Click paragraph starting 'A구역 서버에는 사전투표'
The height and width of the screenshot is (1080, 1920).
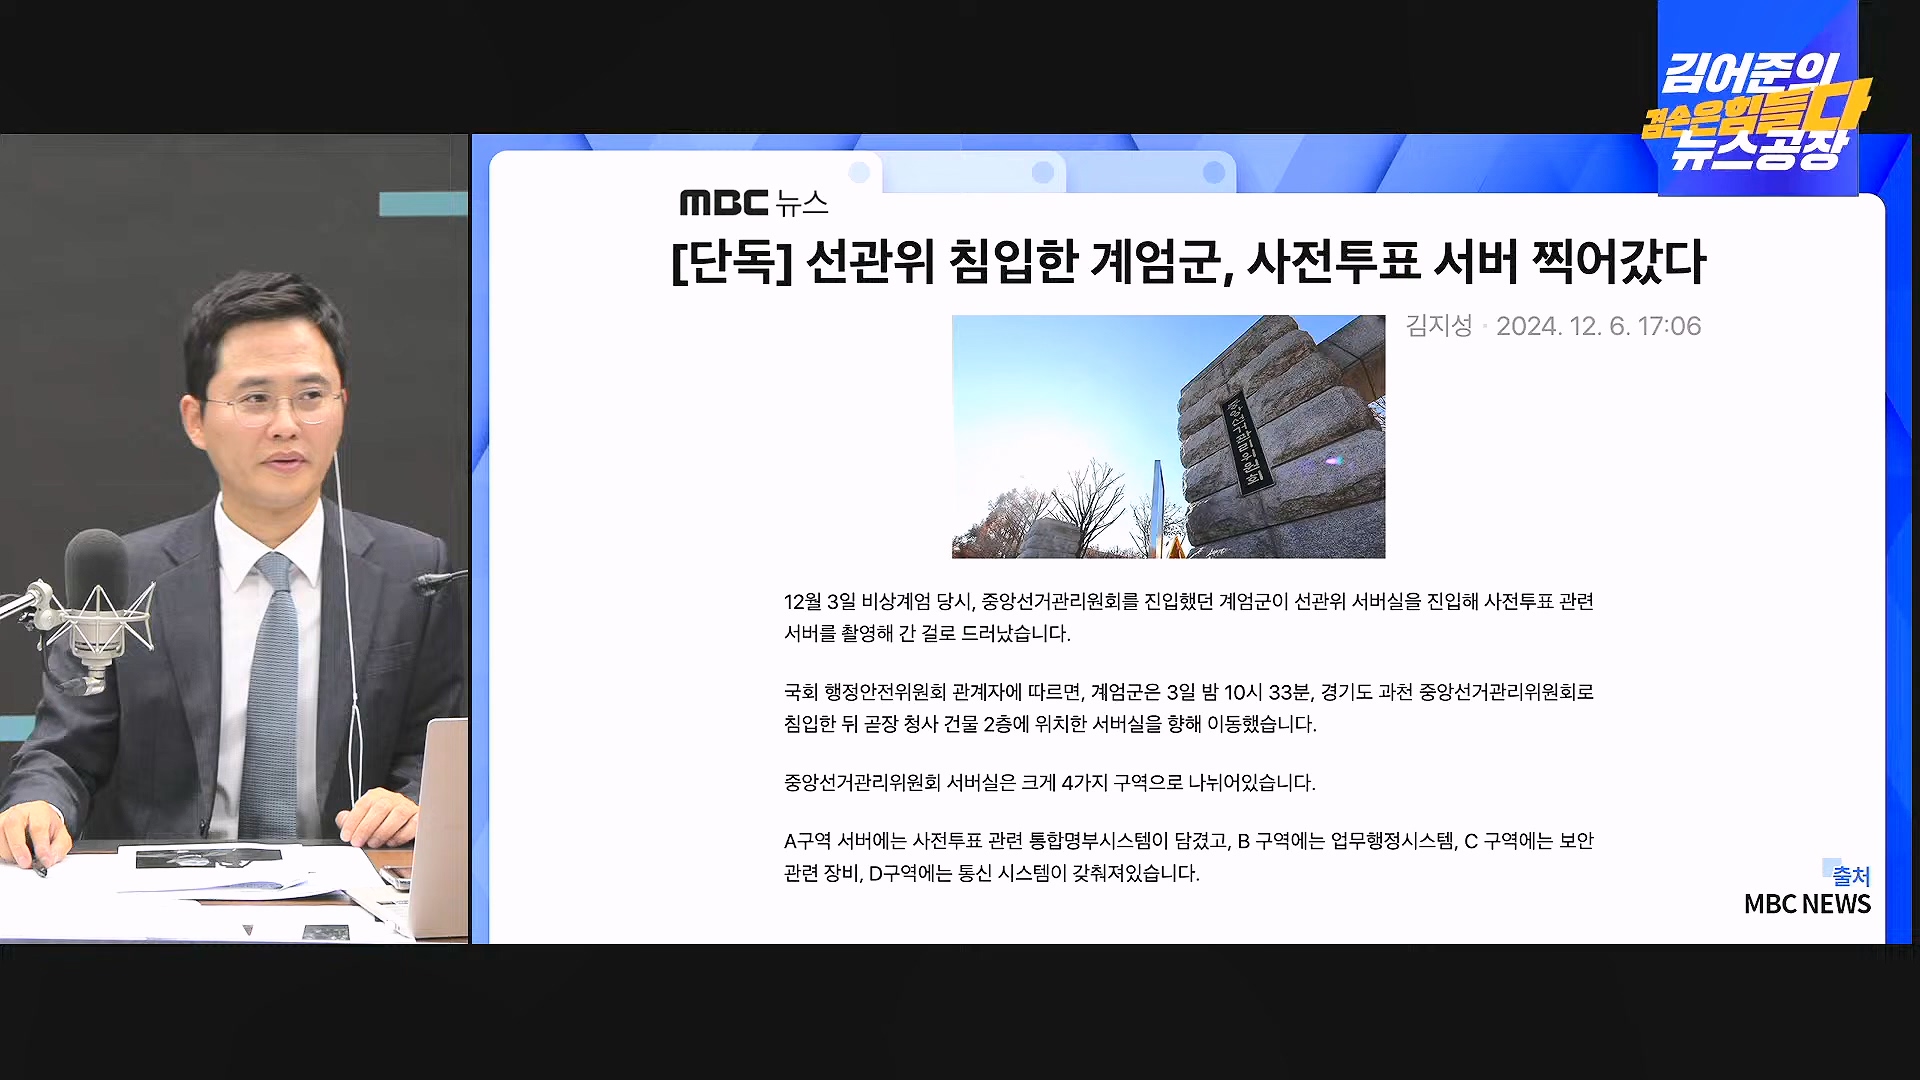(1188, 857)
